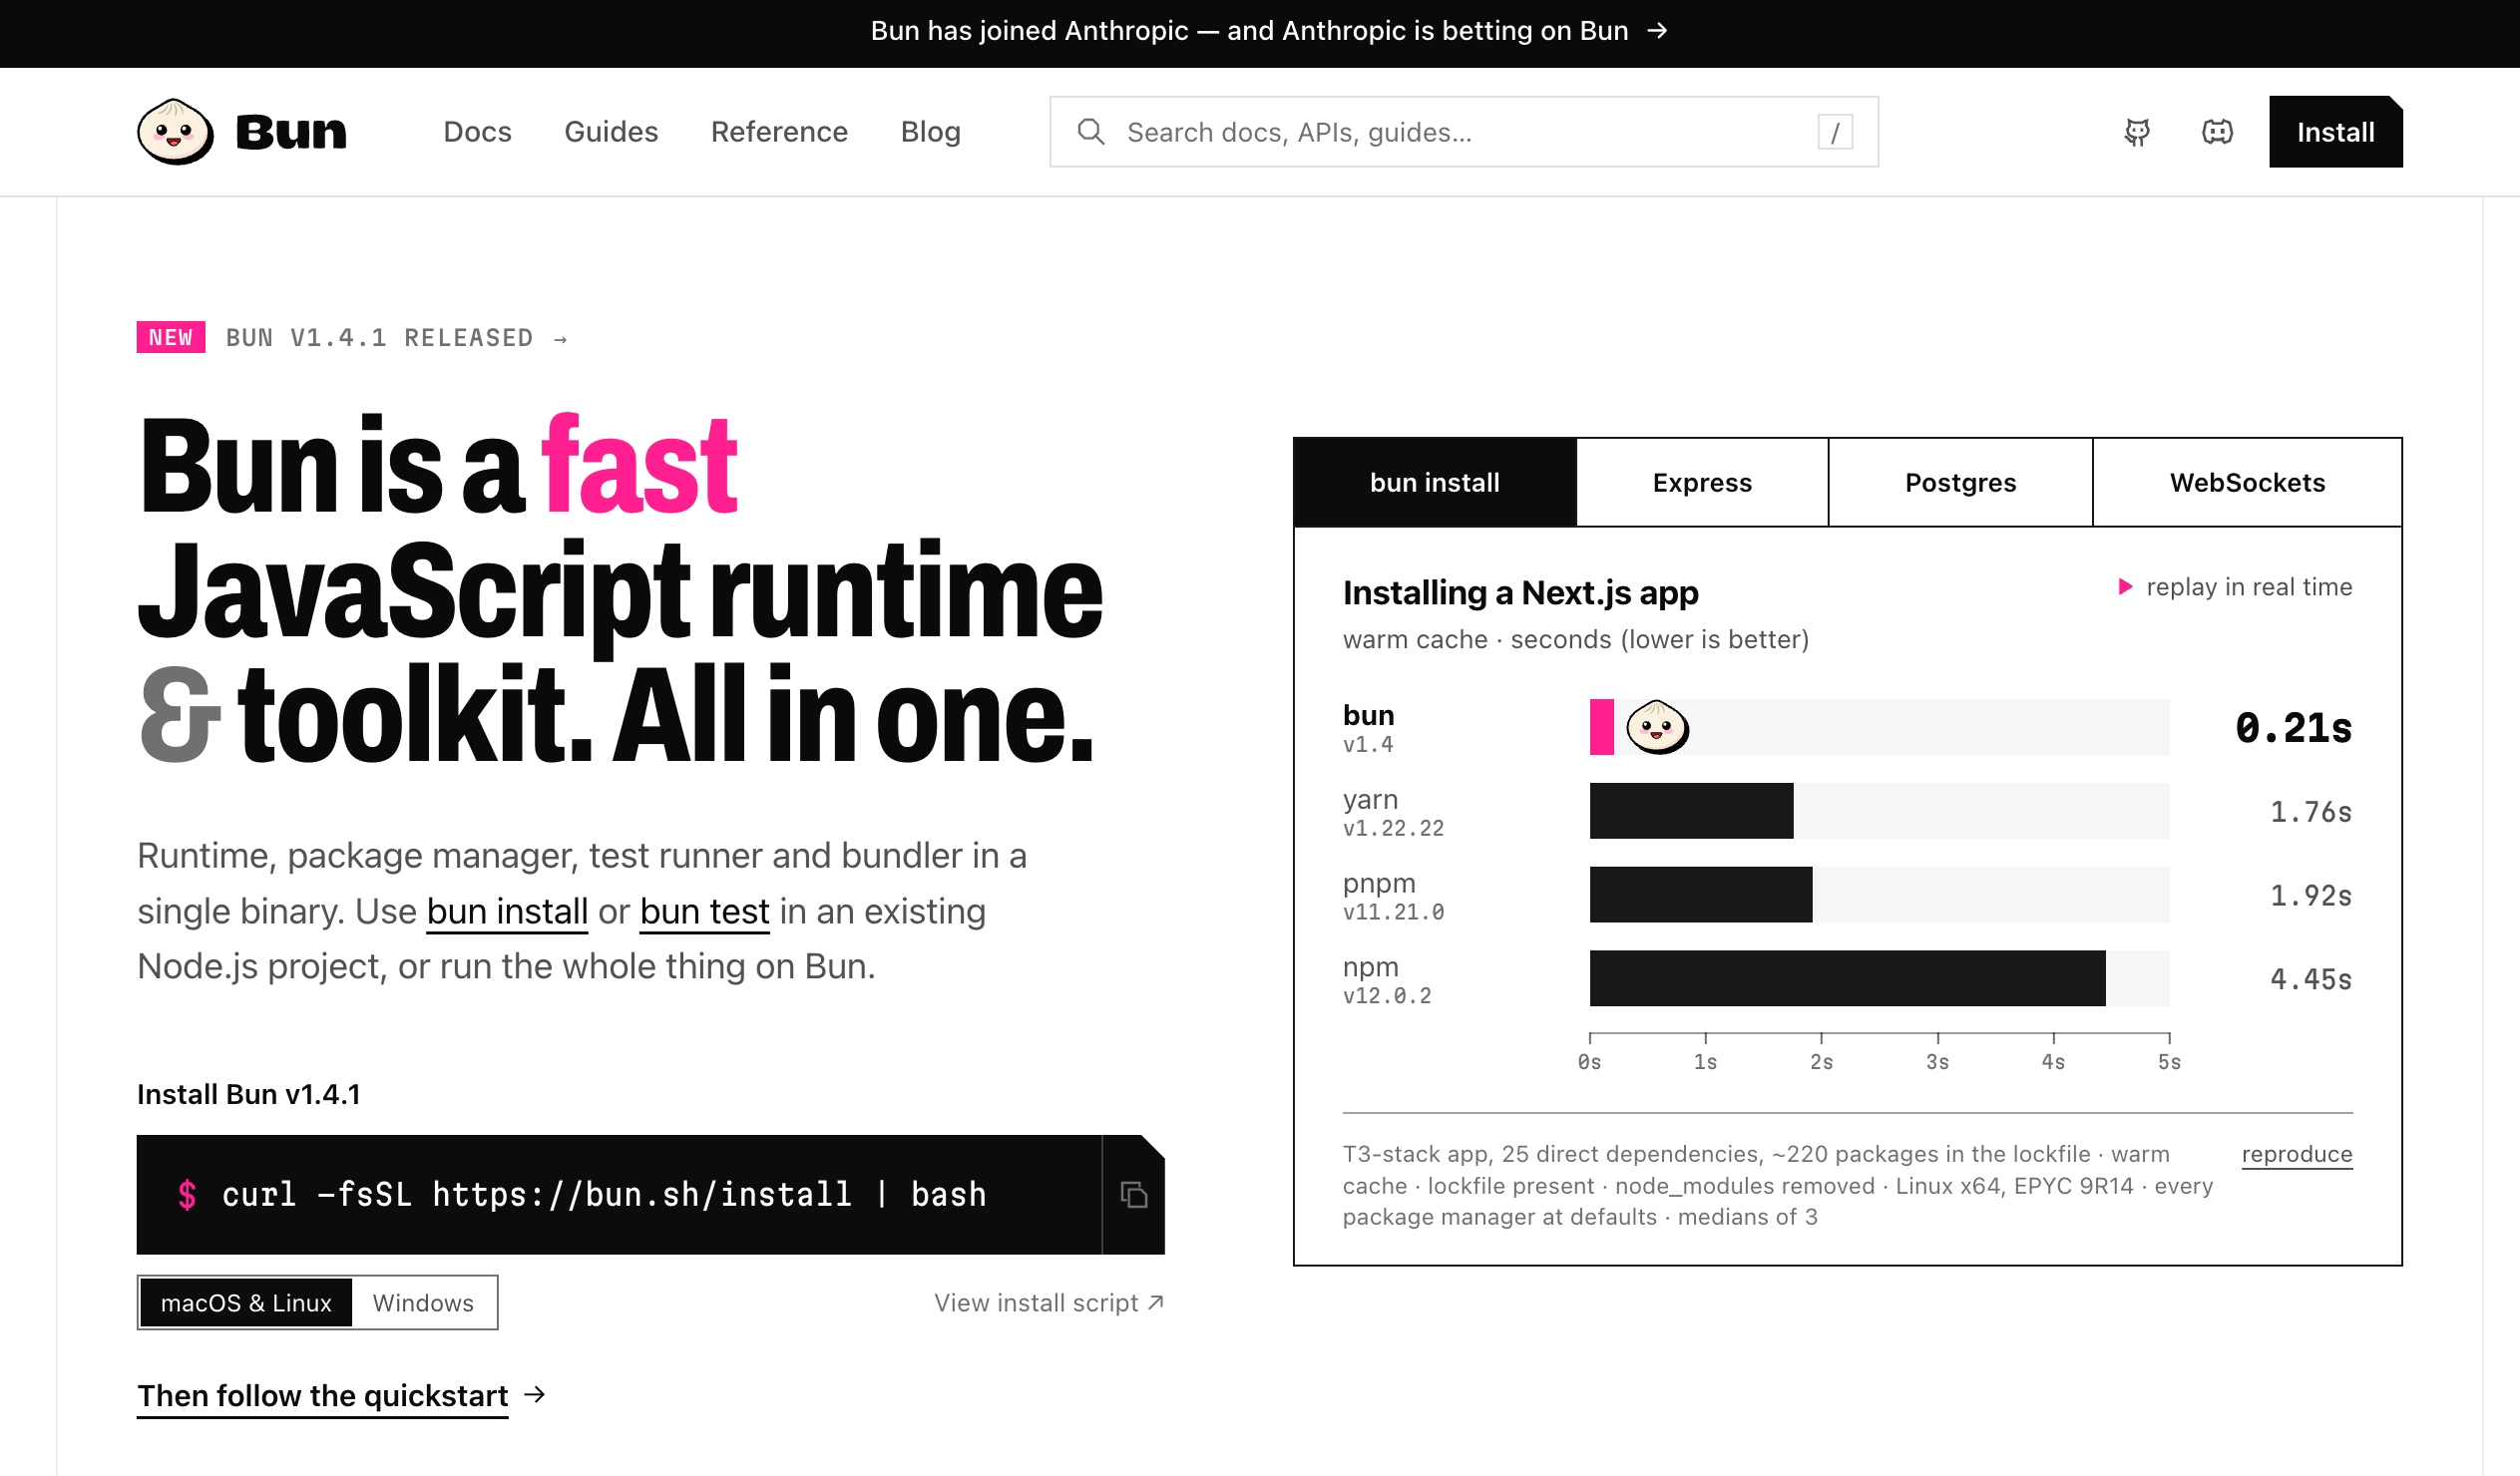Screen dimensions: 2520x1476
Task: Follow the 'bun test' inline link
Action: coord(704,911)
